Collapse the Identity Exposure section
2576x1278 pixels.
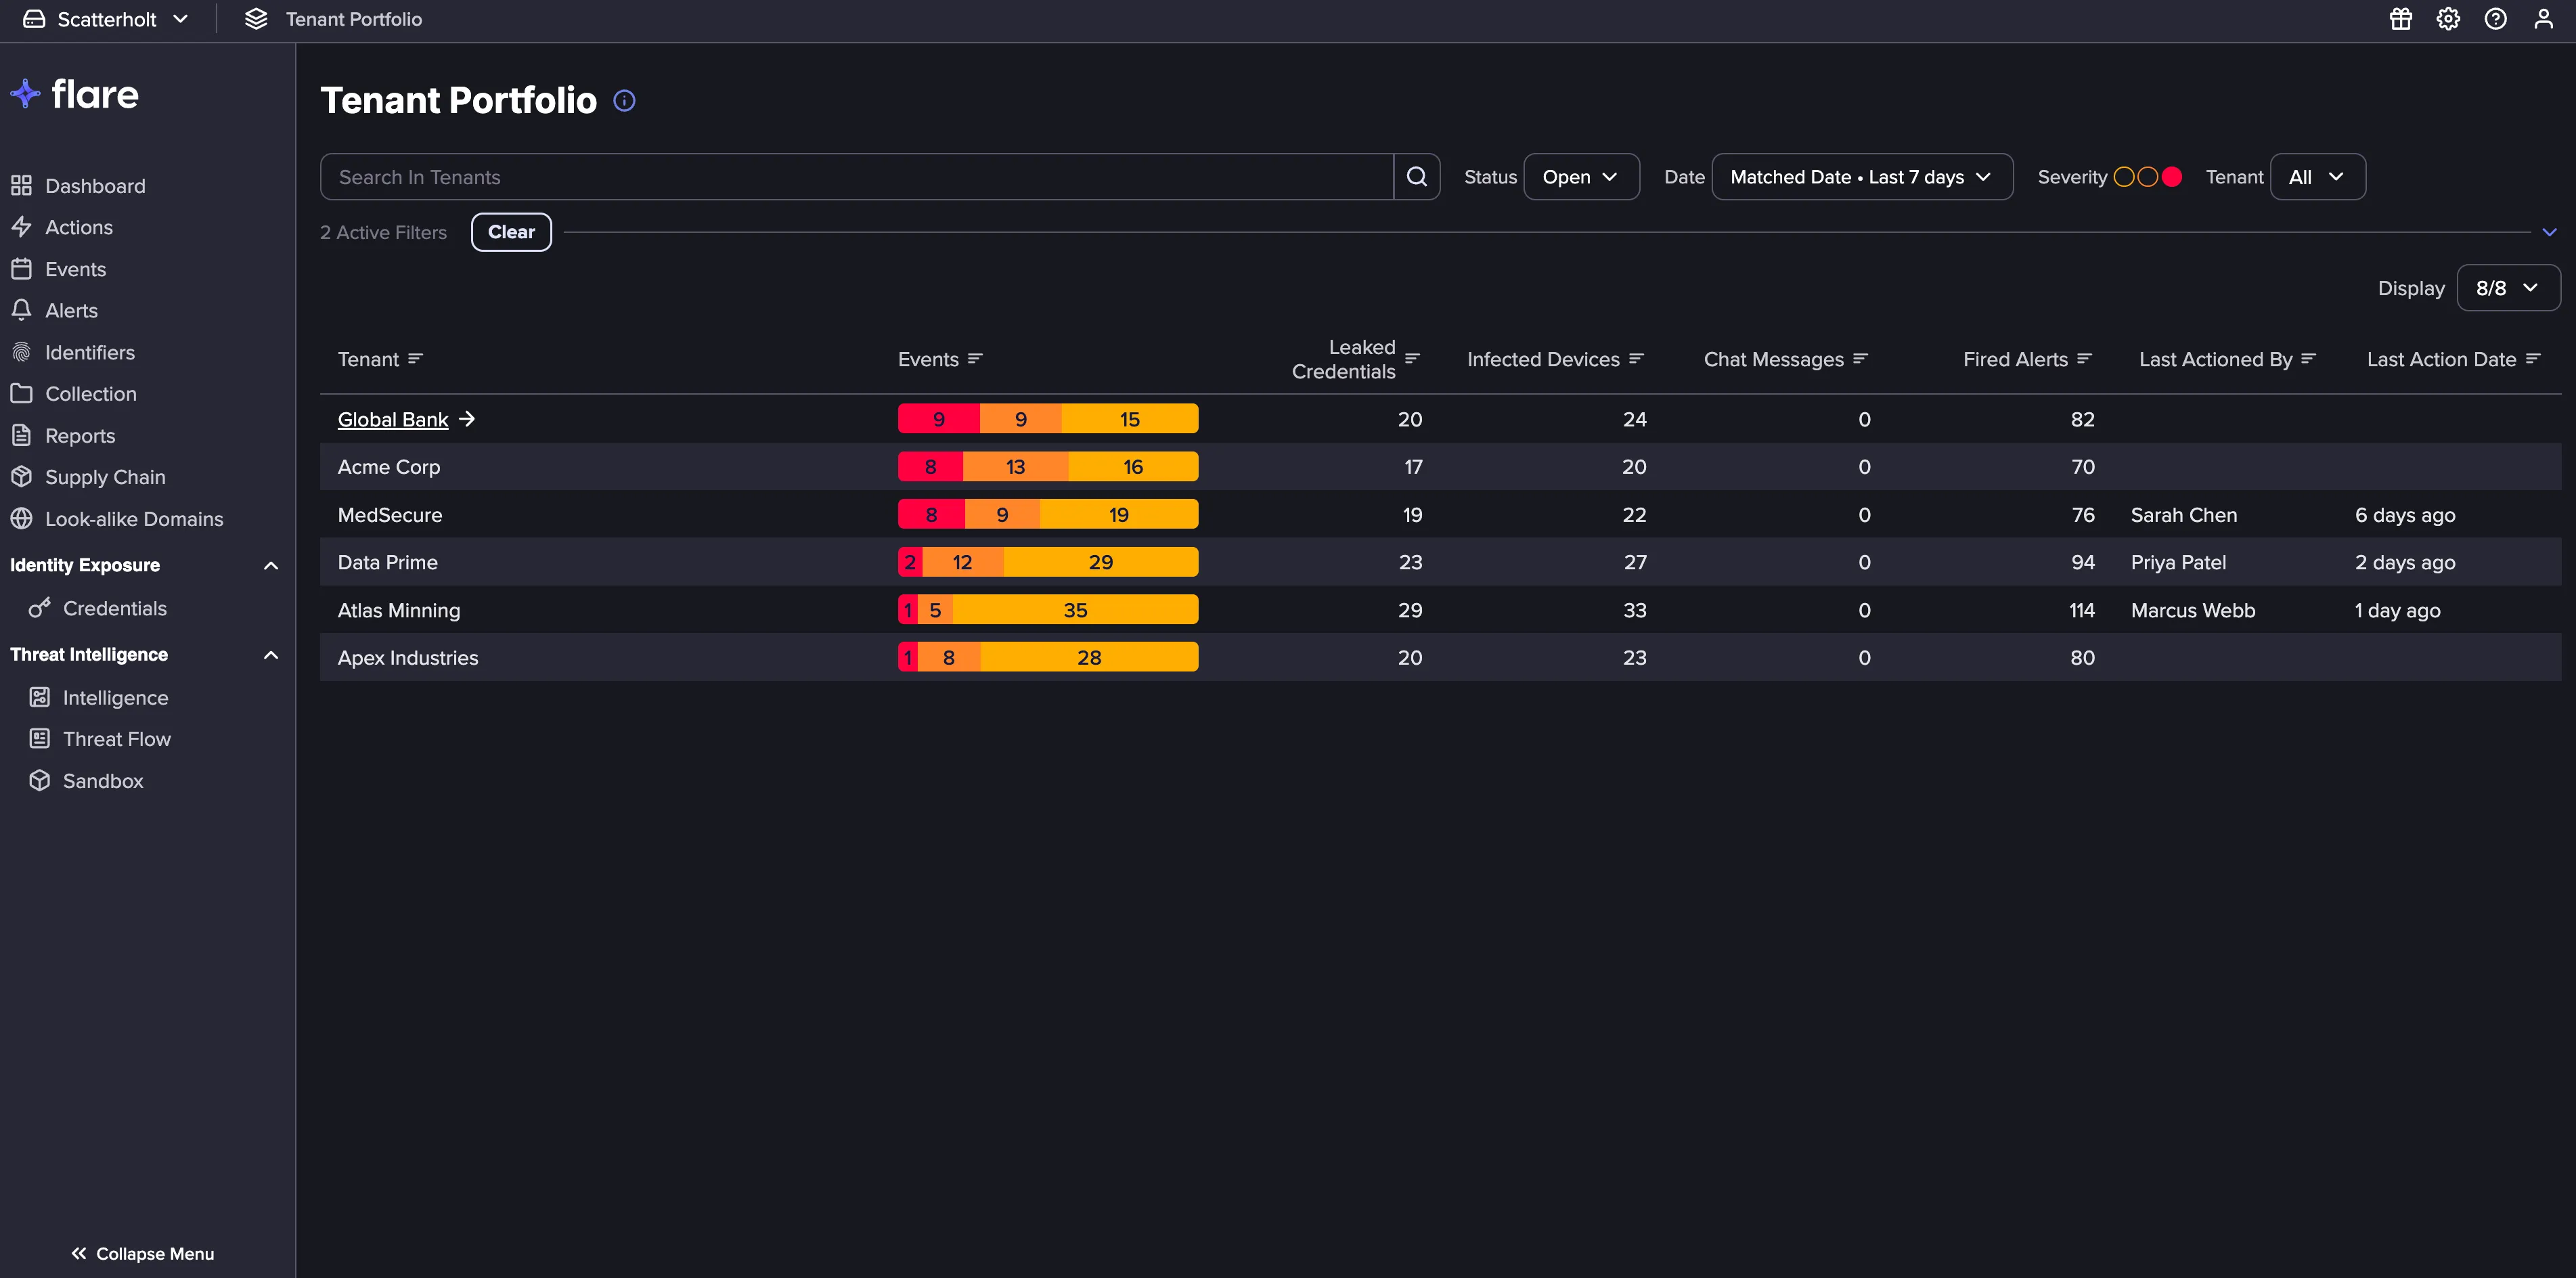270,566
